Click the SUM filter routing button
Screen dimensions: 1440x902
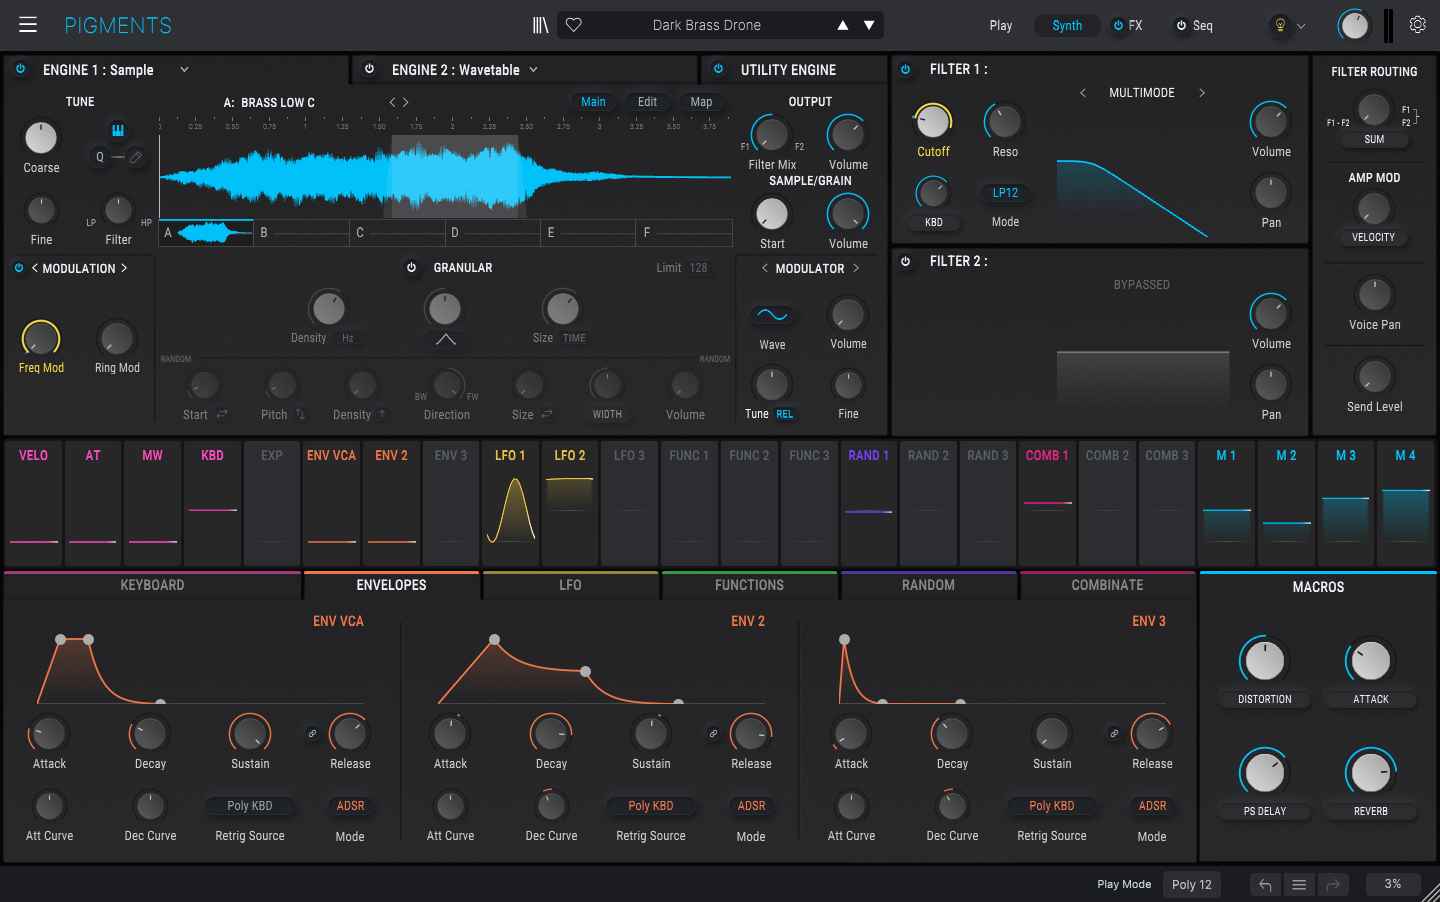click(x=1374, y=140)
